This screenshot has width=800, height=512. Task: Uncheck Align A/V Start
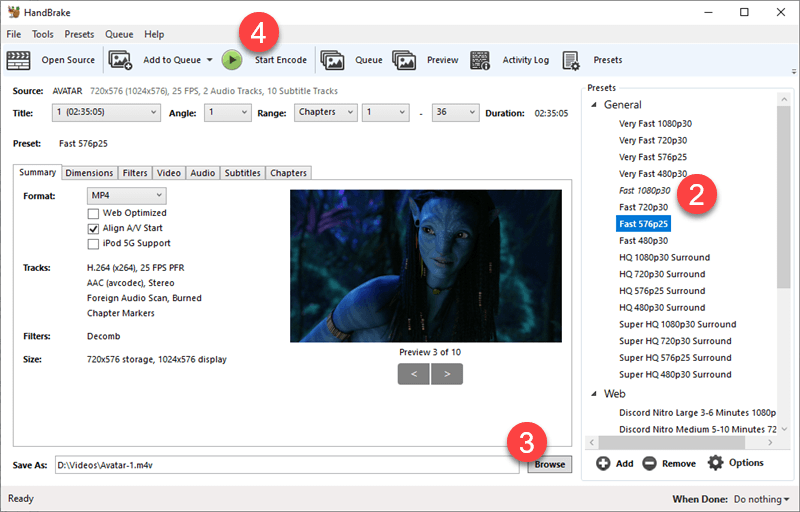tap(93, 228)
